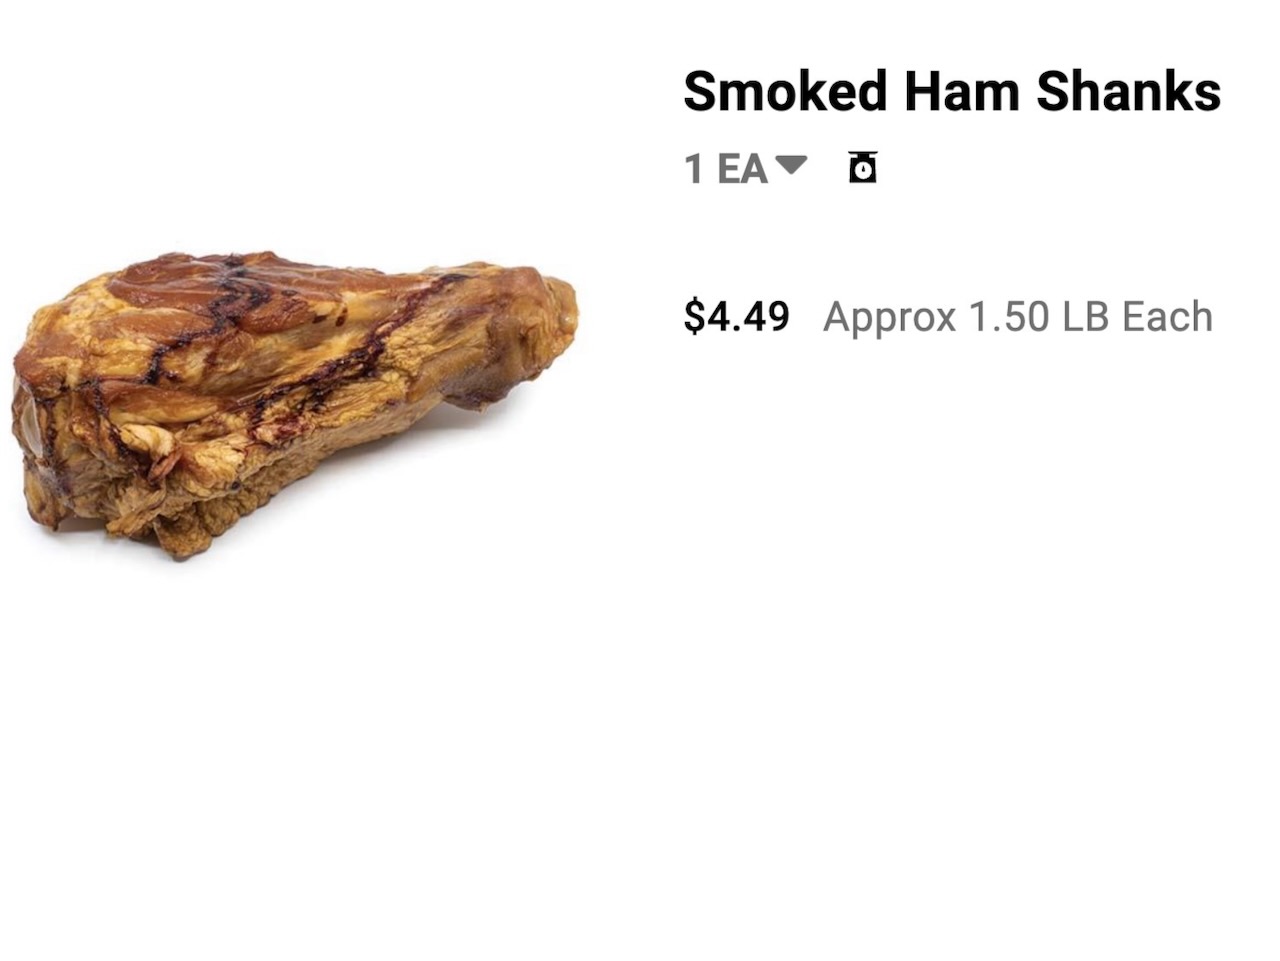Click the 1.50 LB weight estimate

[1041, 317]
